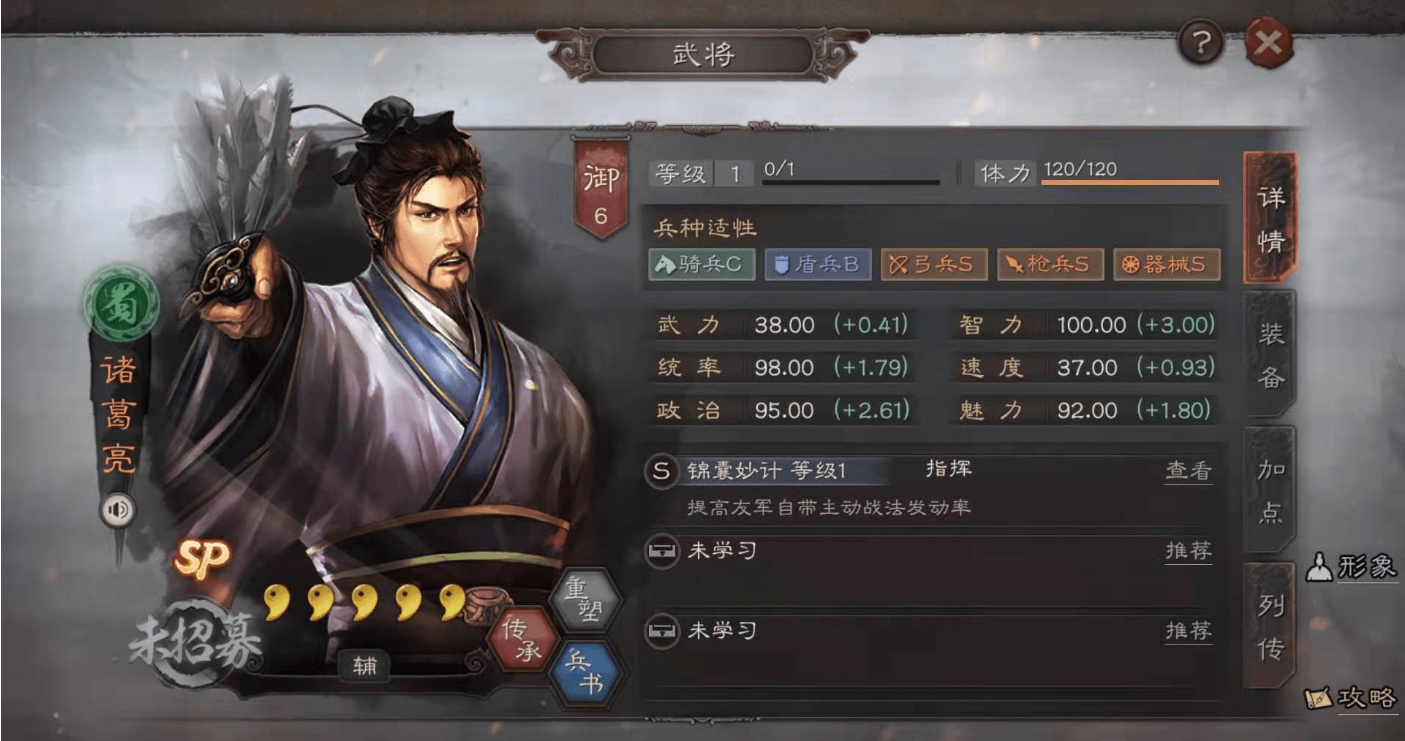The image size is (1405, 741).
Task: Click the second empty skill slot icon
Action: pyautogui.click(x=661, y=631)
